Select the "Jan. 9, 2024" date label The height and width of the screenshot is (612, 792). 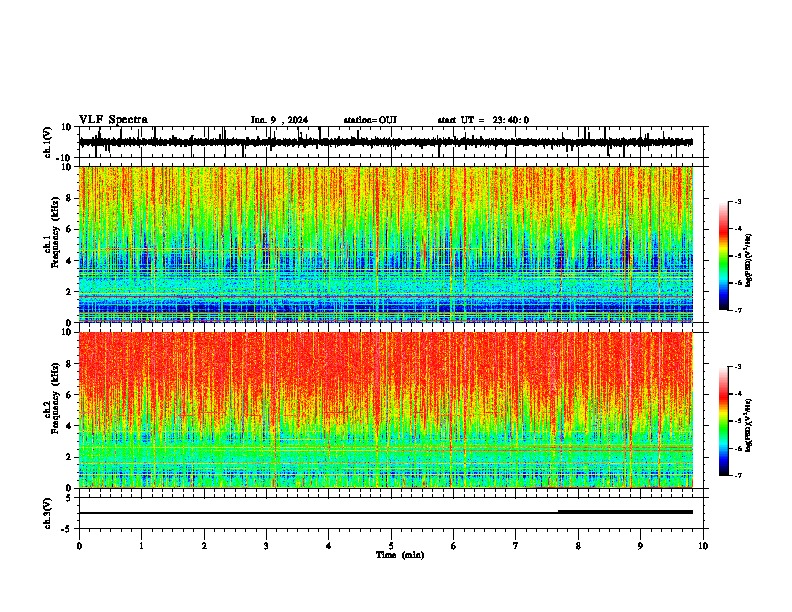[x=279, y=120]
